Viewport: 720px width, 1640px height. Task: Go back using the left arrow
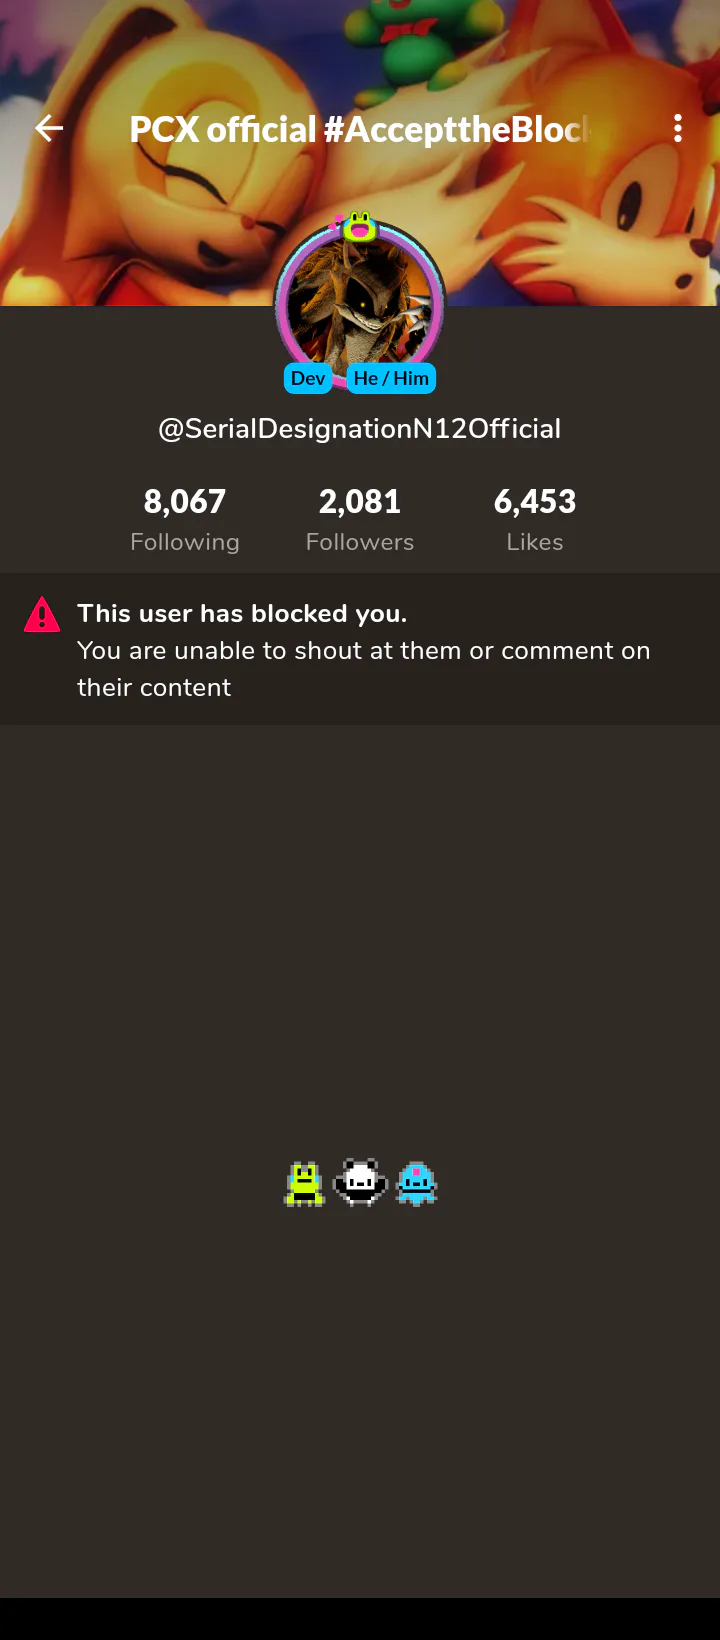coord(49,128)
